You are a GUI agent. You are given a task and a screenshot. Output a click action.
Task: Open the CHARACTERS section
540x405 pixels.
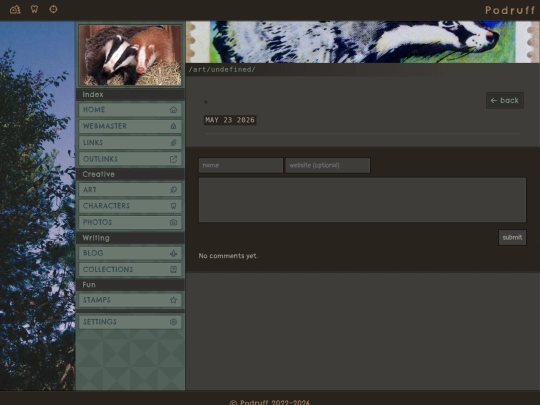pyautogui.click(x=130, y=206)
